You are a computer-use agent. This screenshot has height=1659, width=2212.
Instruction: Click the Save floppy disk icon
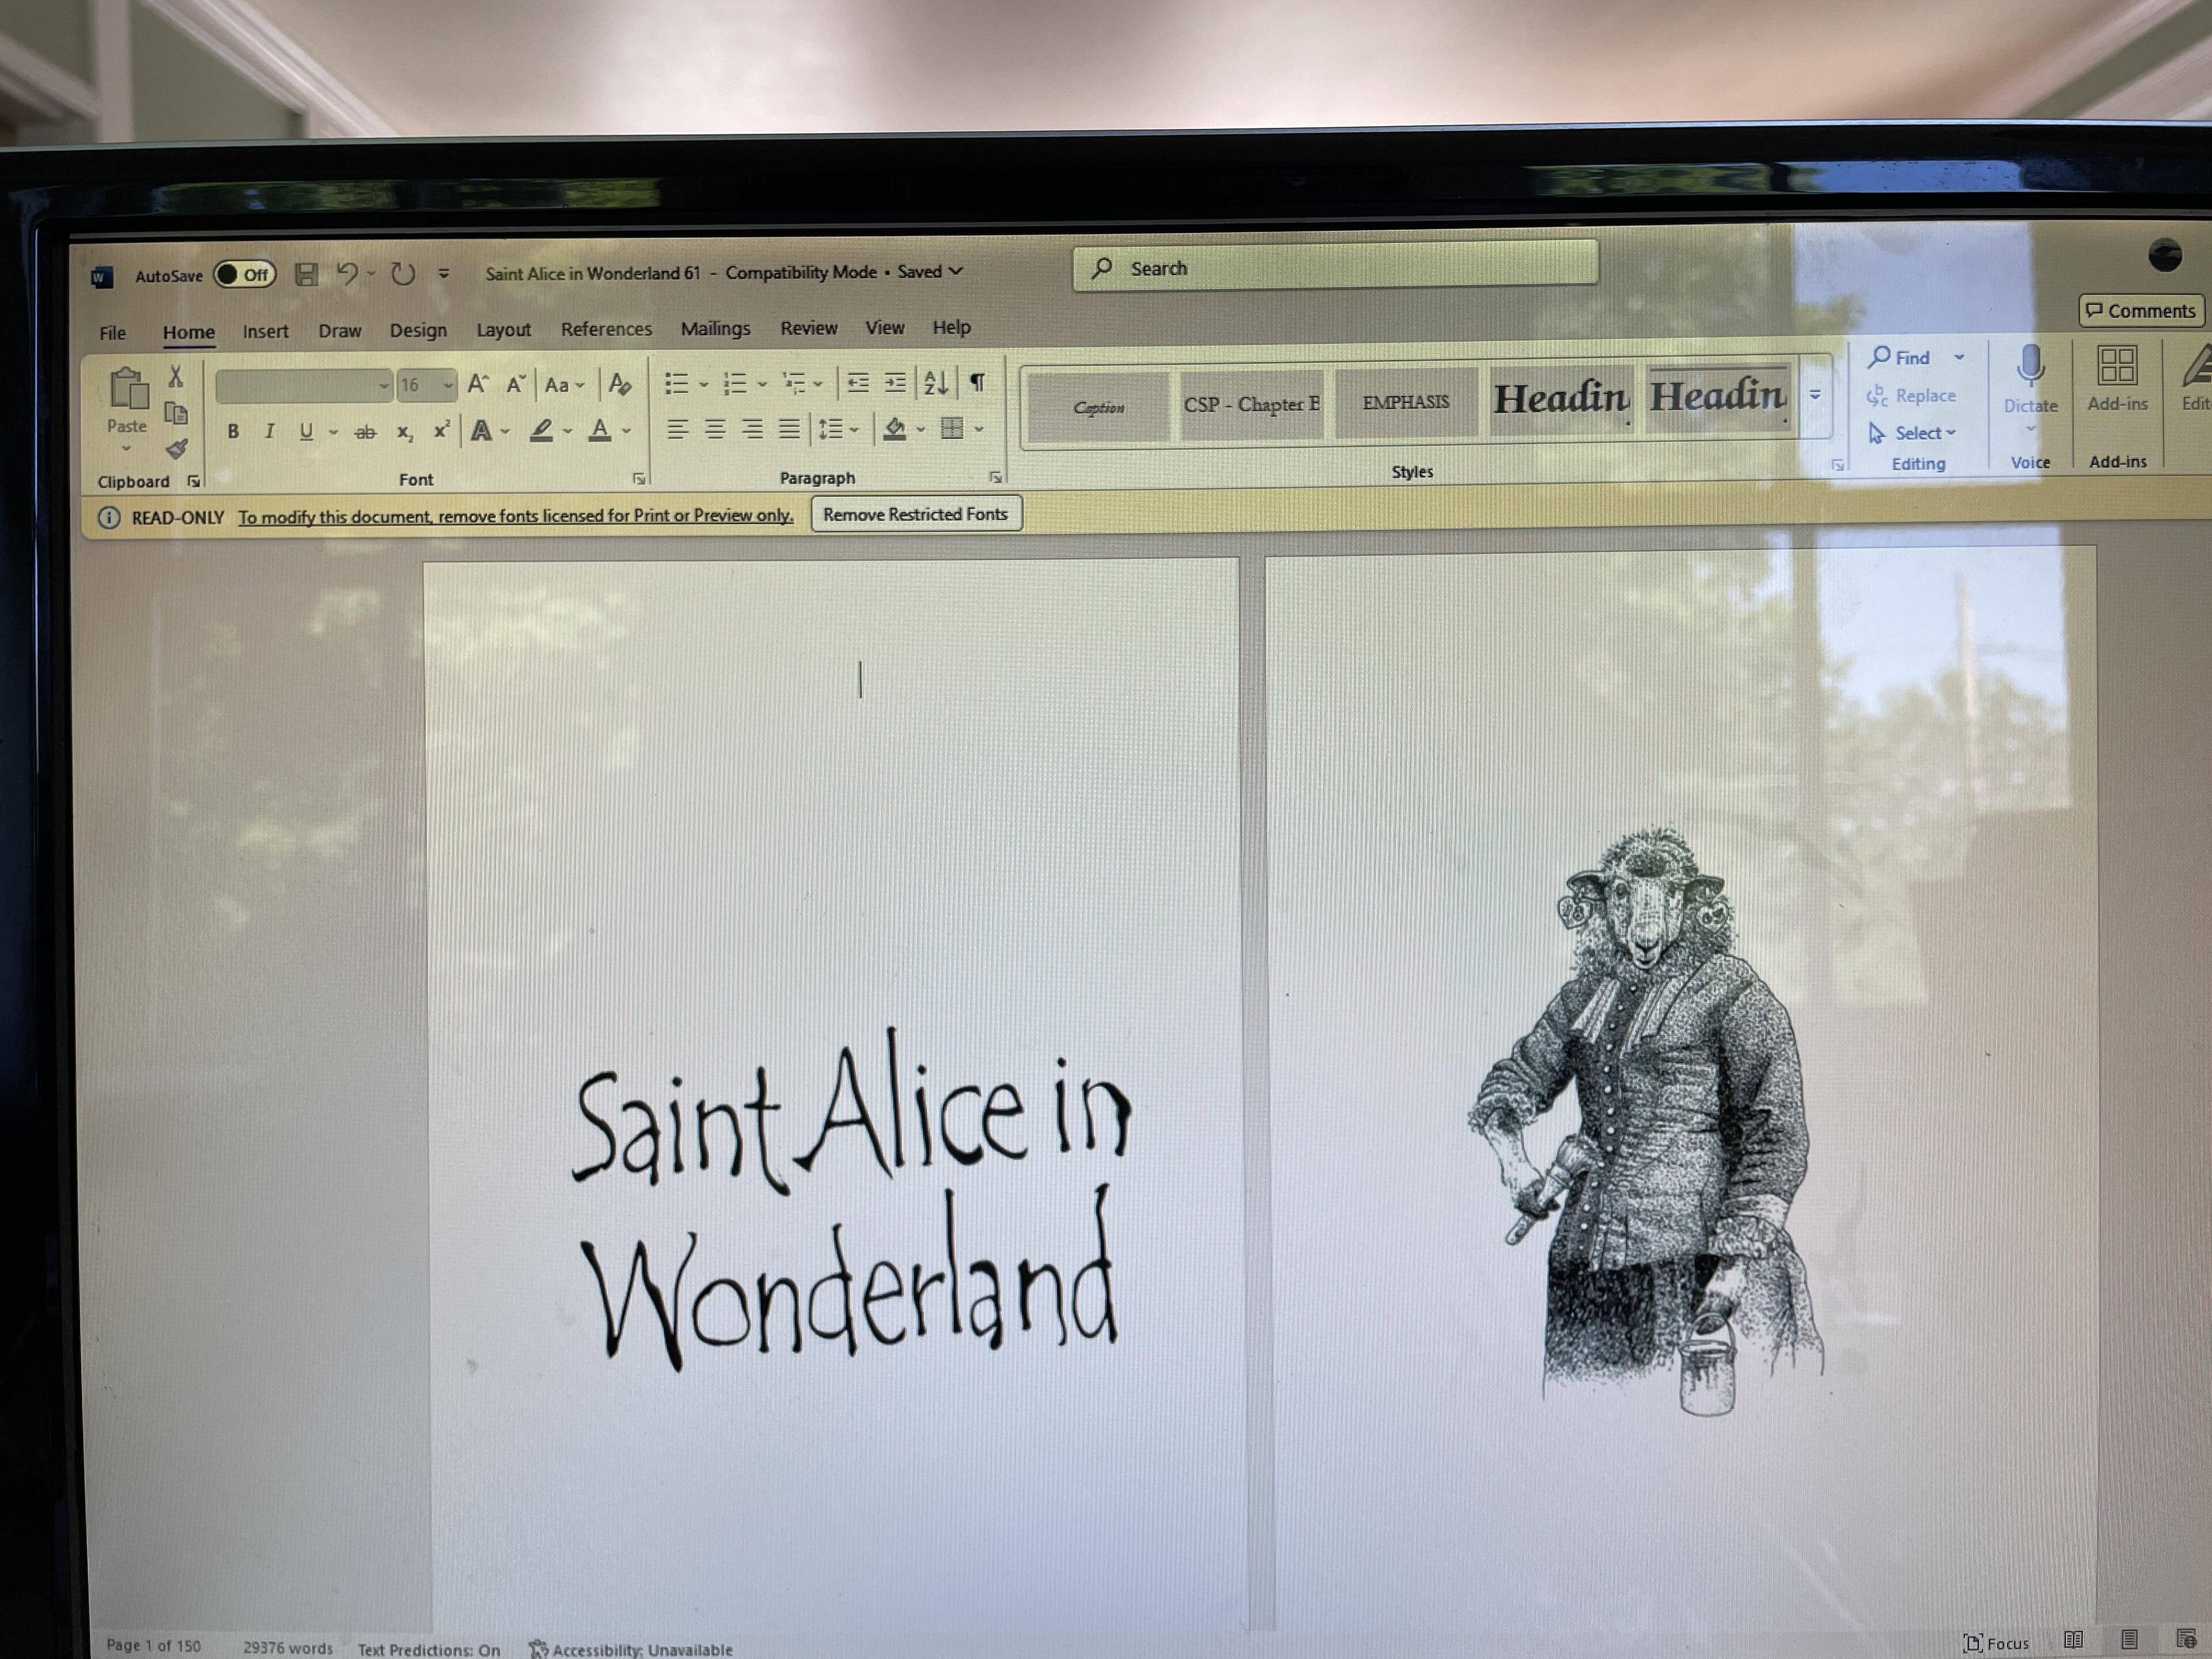click(x=307, y=274)
